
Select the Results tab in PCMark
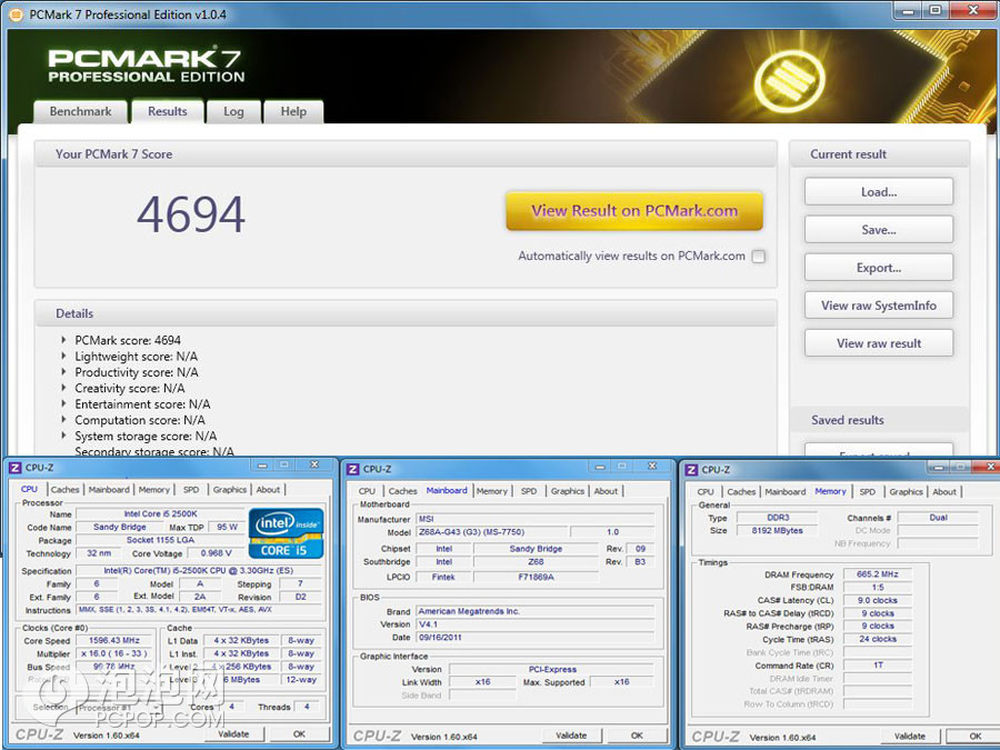coord(168,112)
